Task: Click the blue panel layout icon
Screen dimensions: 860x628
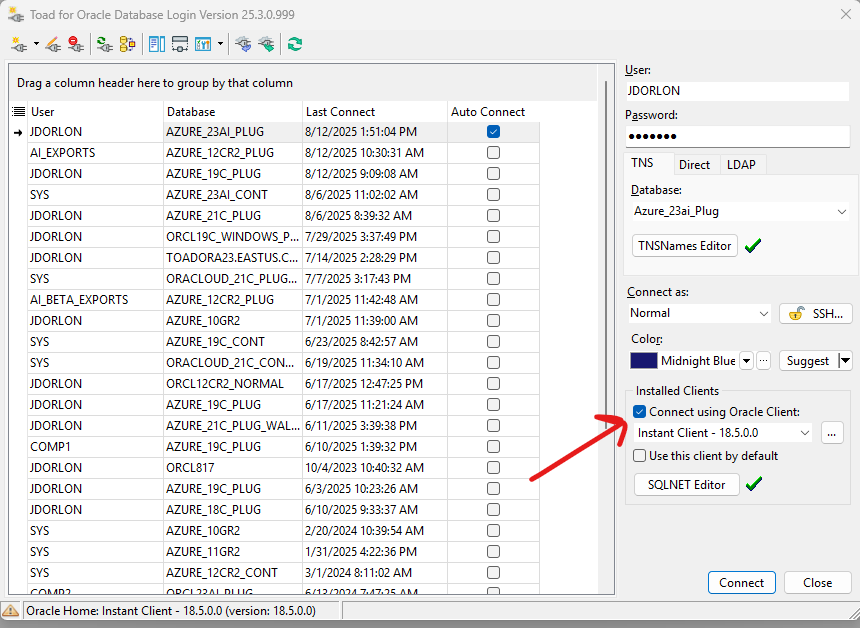Action: coord(157,44)
